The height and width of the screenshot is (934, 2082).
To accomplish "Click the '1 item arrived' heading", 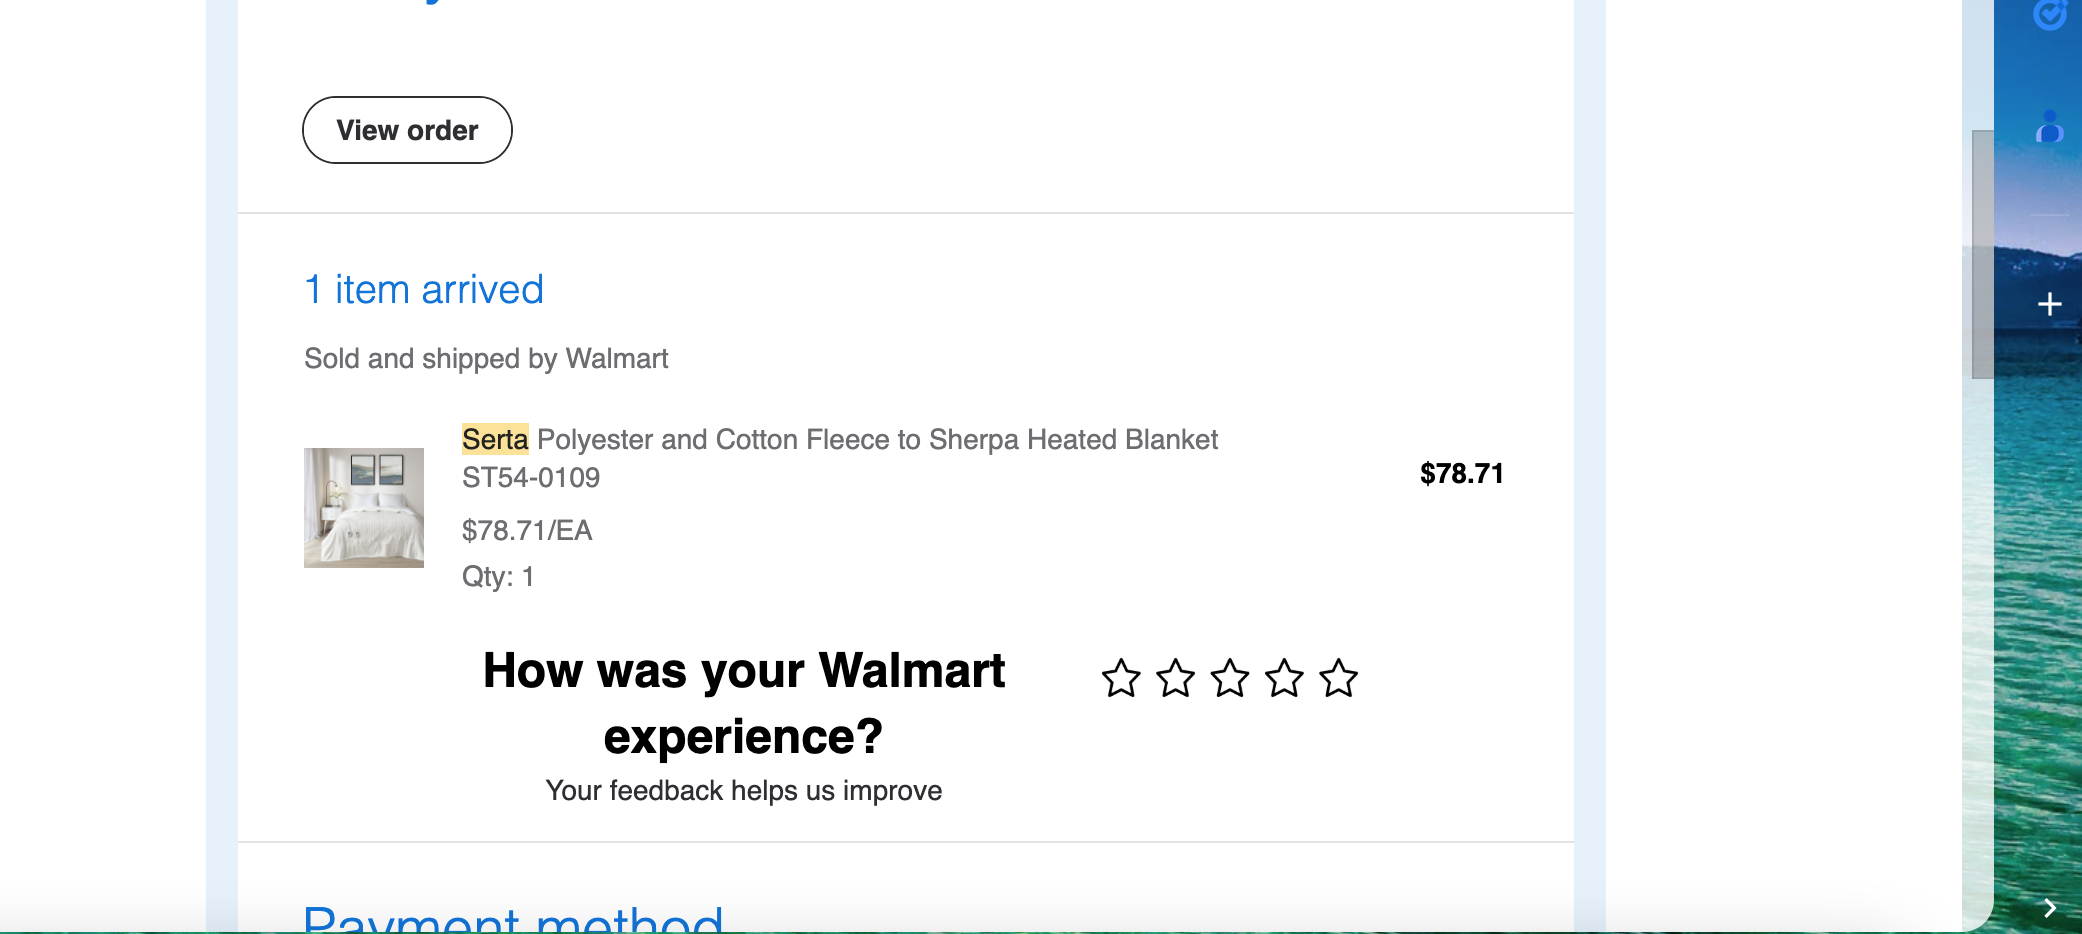I will click(x=424, y=290).
